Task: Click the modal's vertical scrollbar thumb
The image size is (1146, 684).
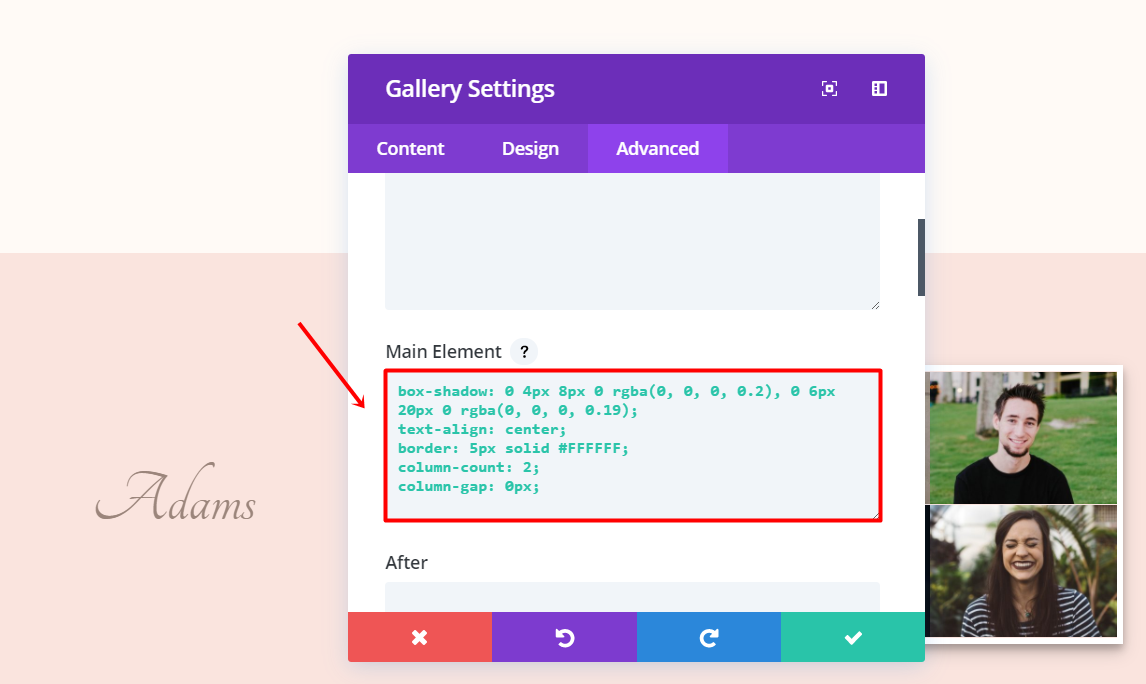Action: [x=921, y=257]
